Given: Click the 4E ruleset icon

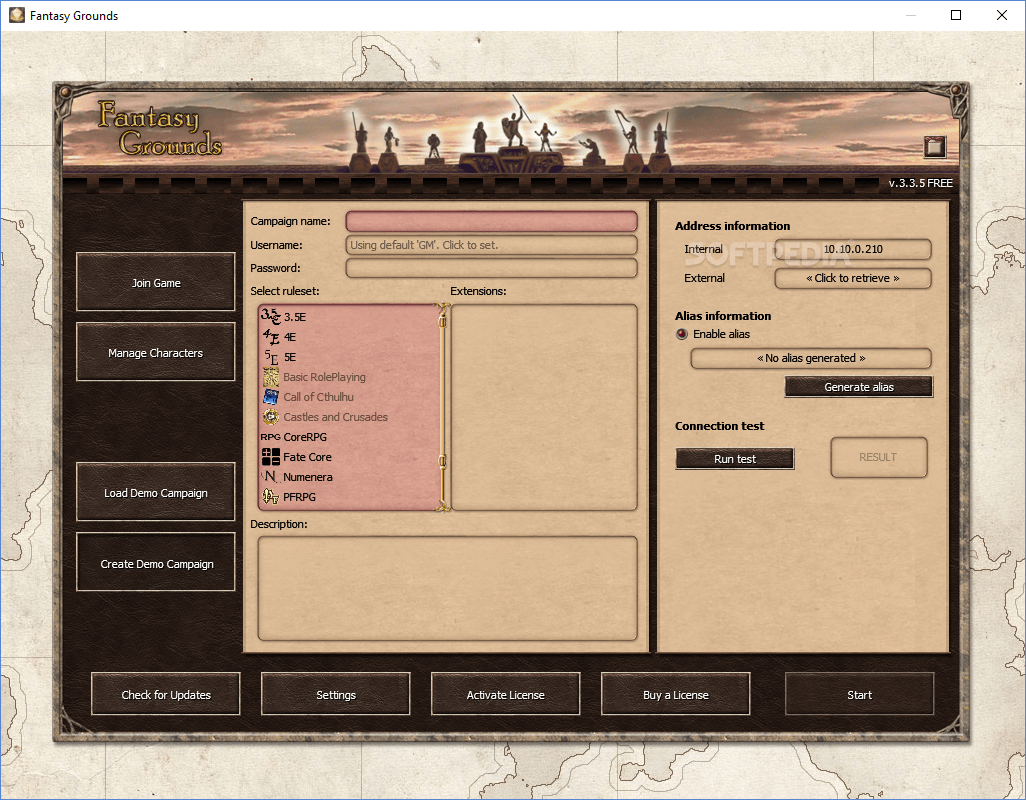Looking at the screenshot, I should click(271, 337).
